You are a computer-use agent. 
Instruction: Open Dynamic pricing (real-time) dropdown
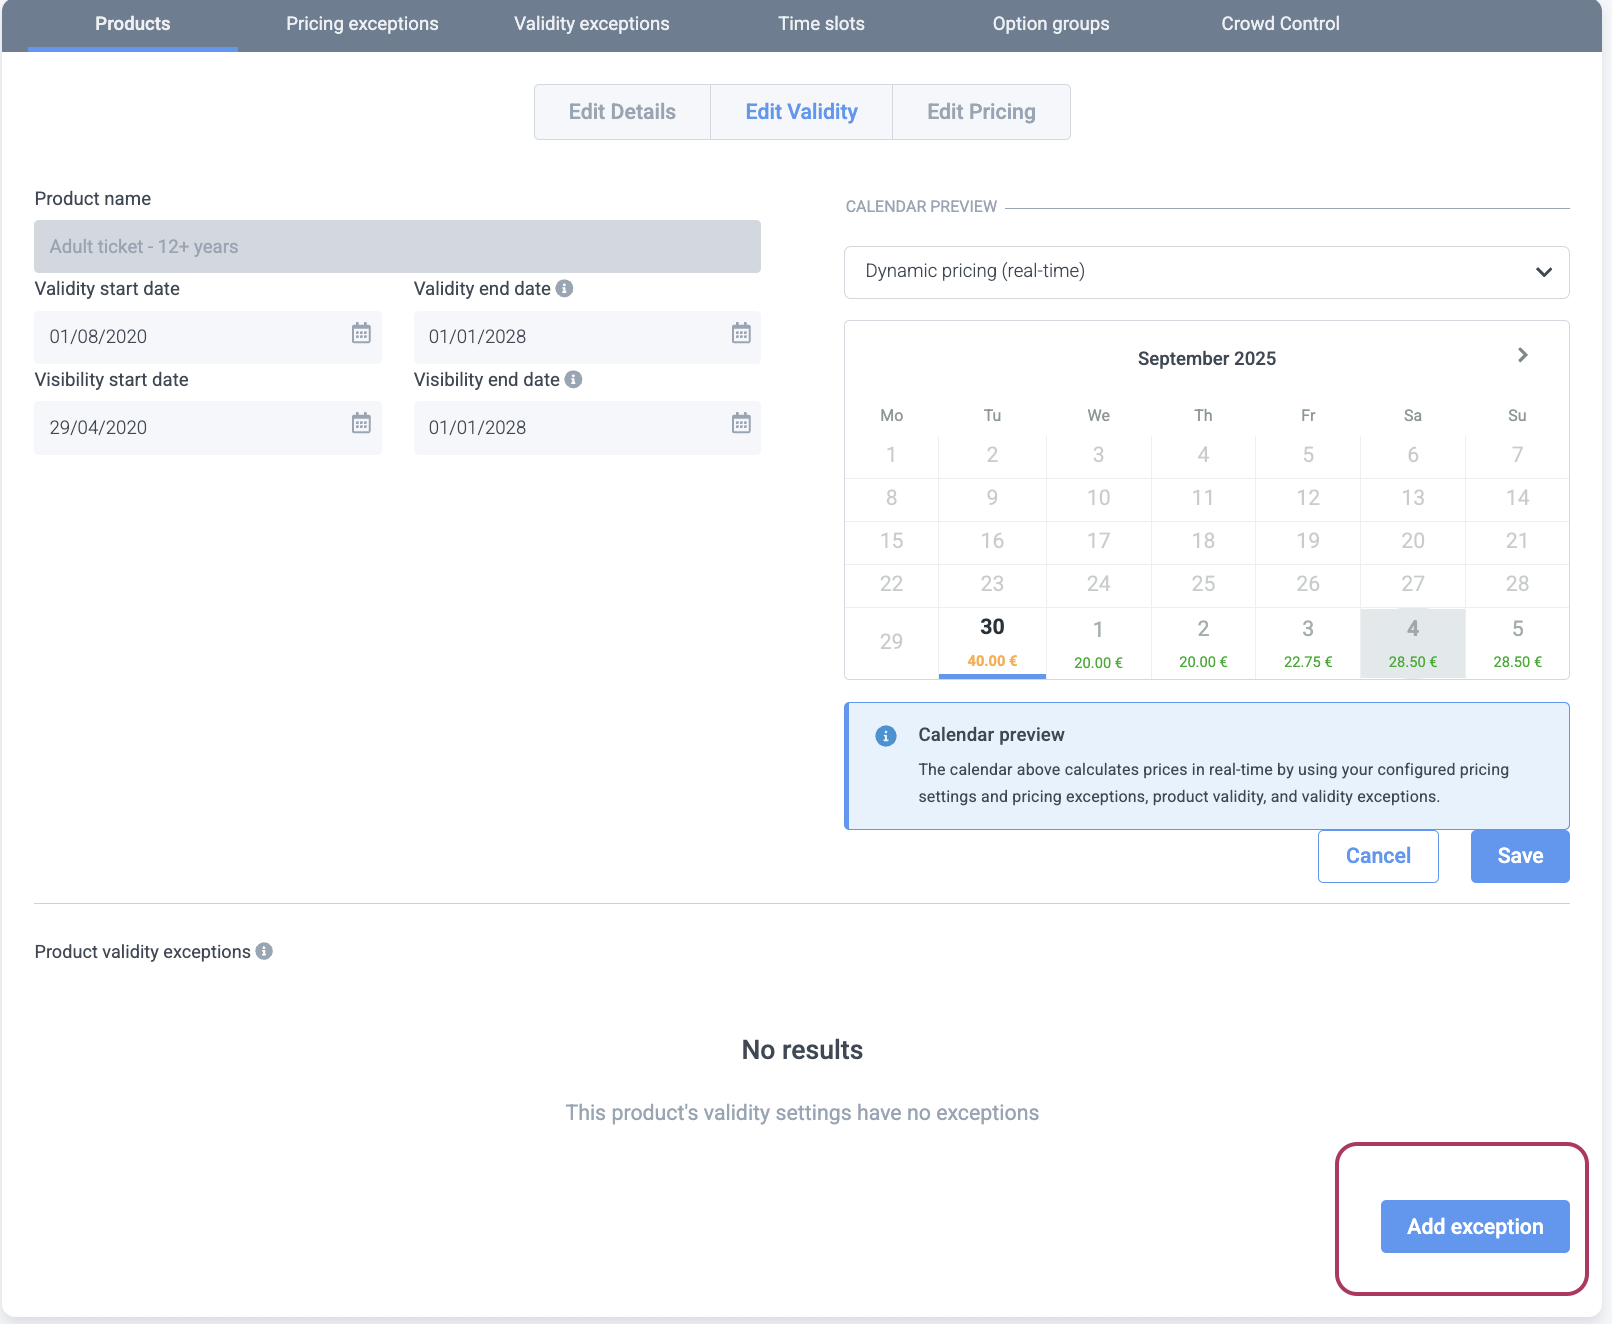click(x=1207, y=272)
